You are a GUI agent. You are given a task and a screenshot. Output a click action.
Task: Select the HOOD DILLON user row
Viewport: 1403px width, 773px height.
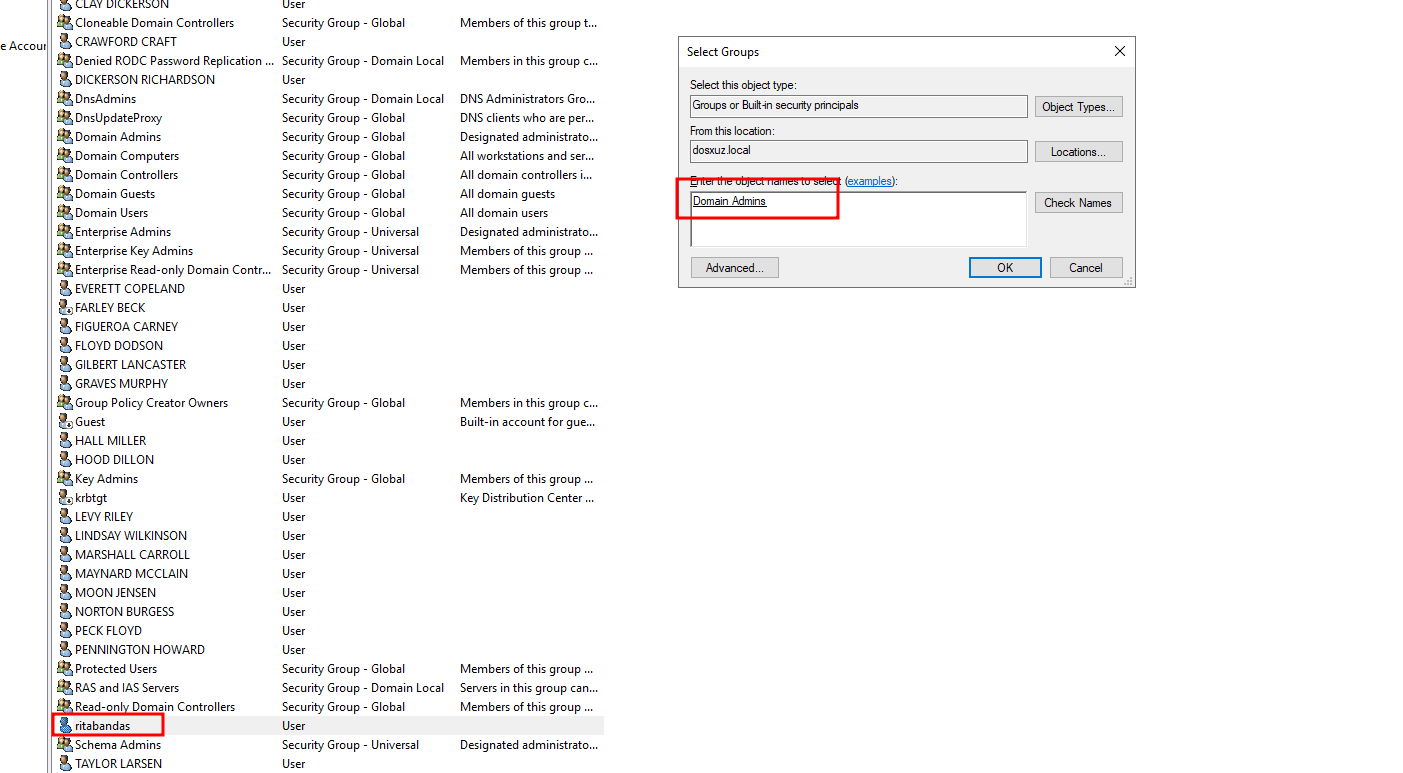(114, 460)
